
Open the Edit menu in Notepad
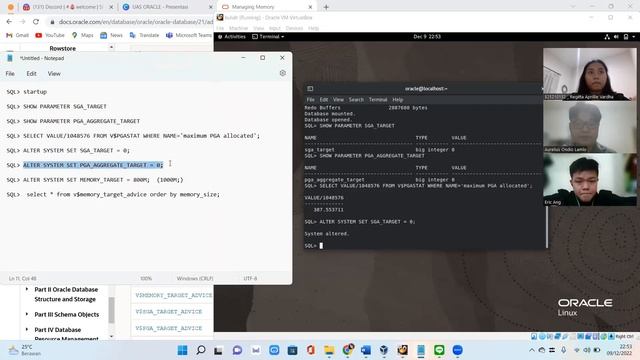point(31,73)
